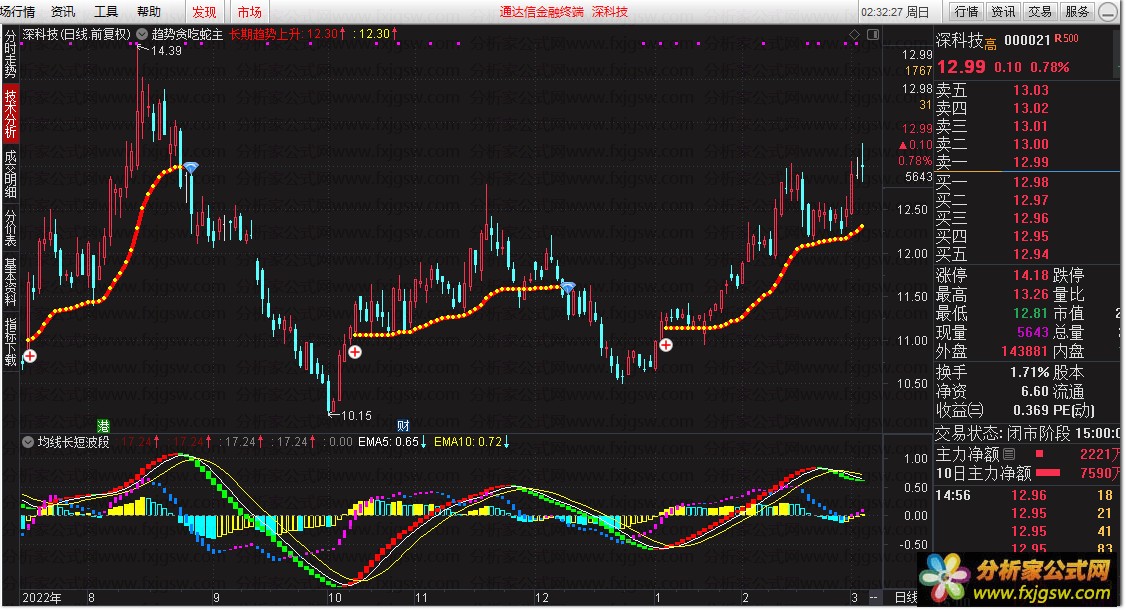Click the 涨停 14.18 value
The image size is (1127, 610).
pos(1031,276)
